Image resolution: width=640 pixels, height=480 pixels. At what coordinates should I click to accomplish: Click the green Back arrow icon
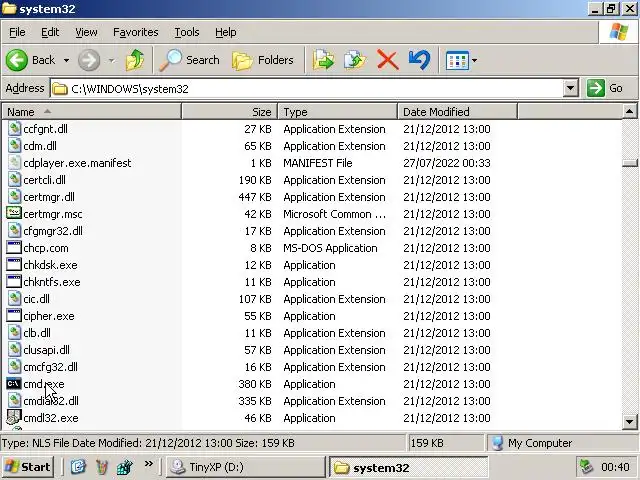click(17, 60)
